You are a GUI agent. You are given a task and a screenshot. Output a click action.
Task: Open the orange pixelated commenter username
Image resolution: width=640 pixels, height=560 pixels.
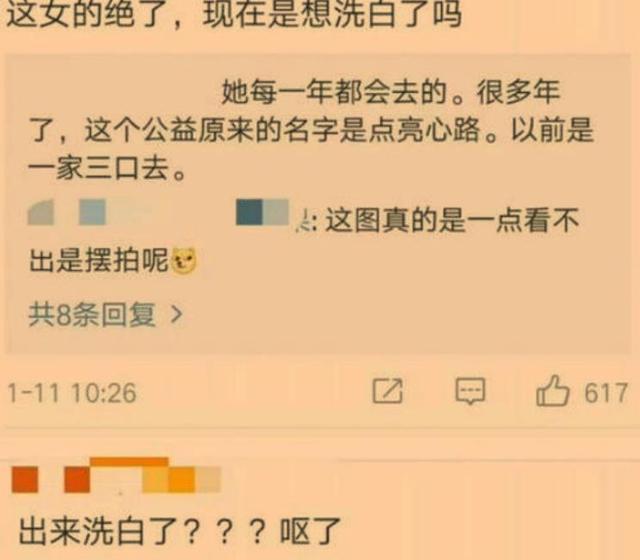pyautogui.click(x=116, y=476)
